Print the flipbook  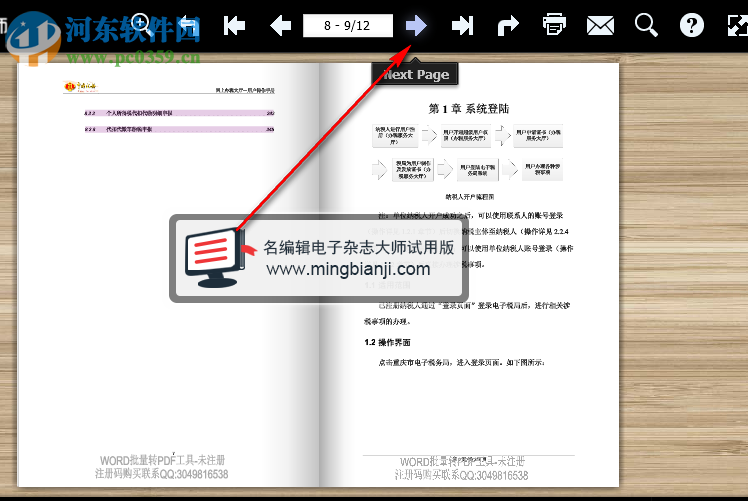pyautogui.click(x=554, y=25)
